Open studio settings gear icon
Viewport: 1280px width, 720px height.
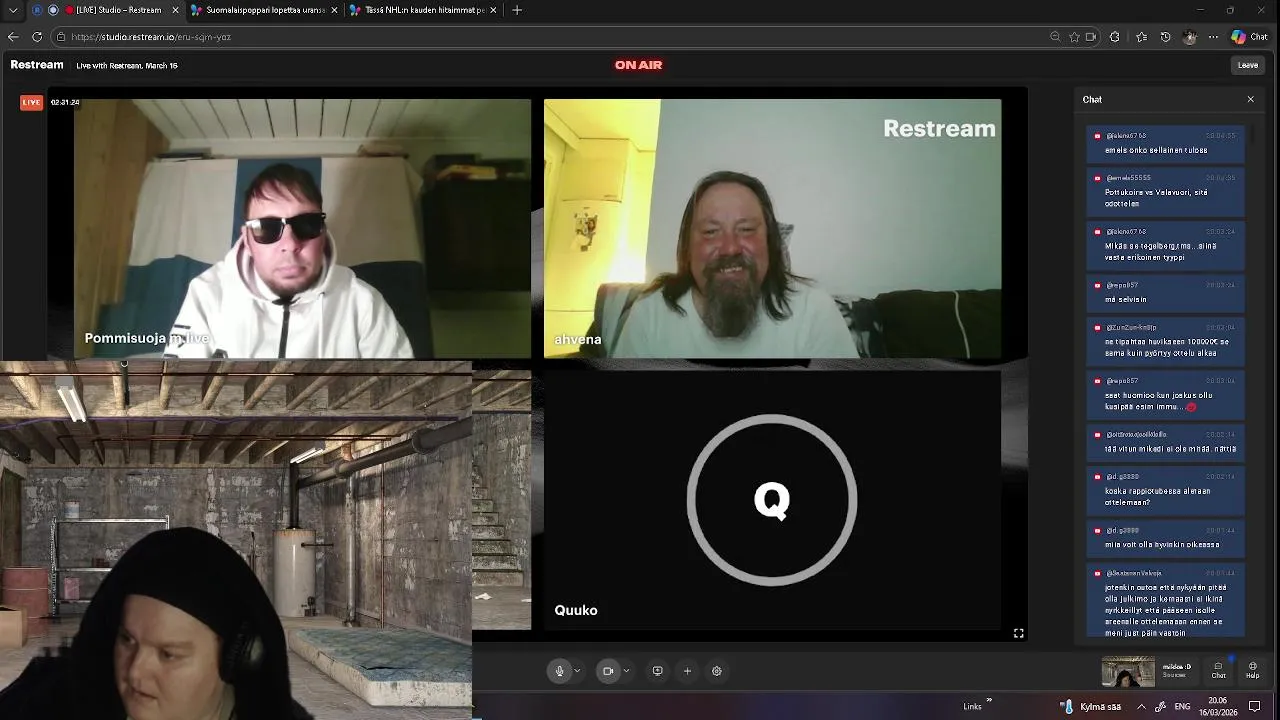point(717,671)
